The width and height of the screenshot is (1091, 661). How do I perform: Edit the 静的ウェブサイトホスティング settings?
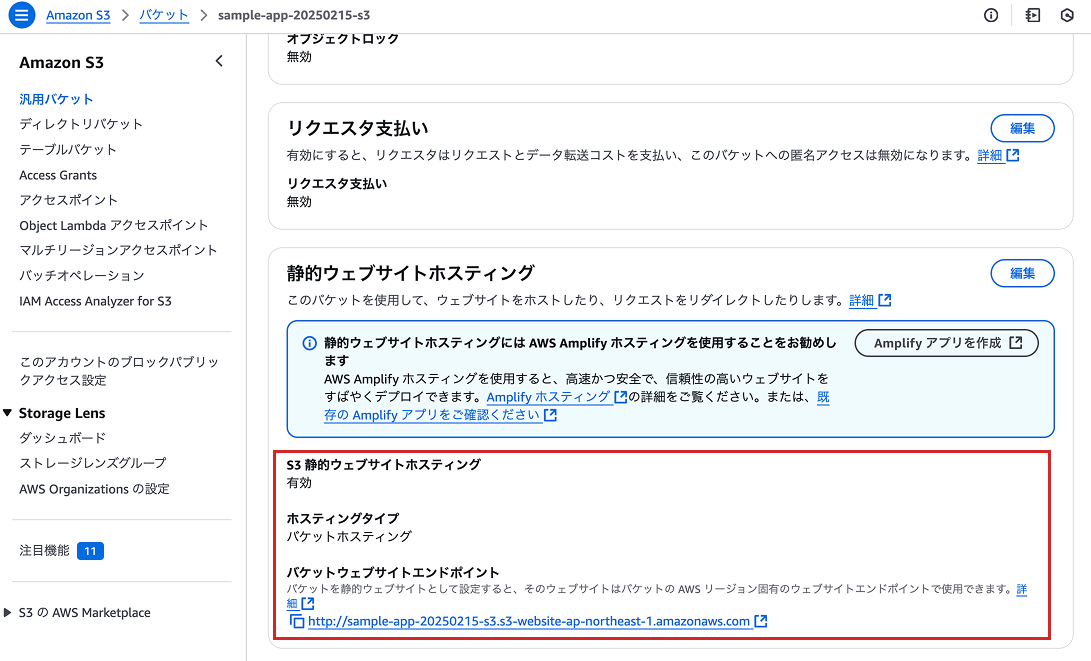tap(1022, 273)
